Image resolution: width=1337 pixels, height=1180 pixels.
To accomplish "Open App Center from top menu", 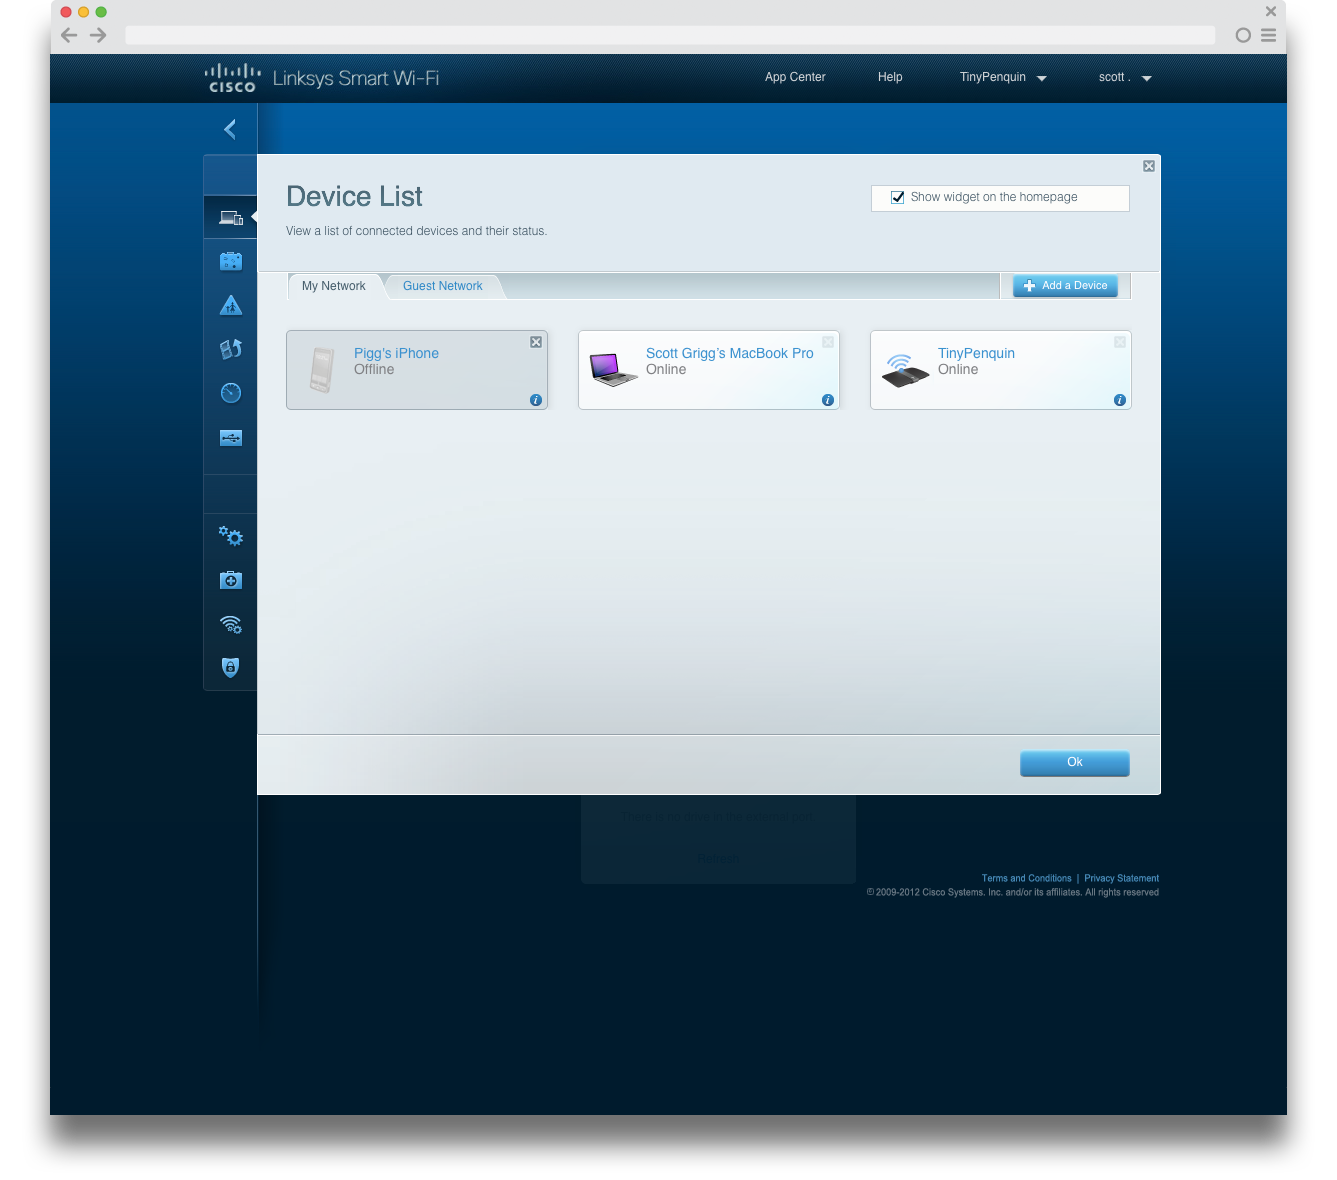I will click(795, 77).
